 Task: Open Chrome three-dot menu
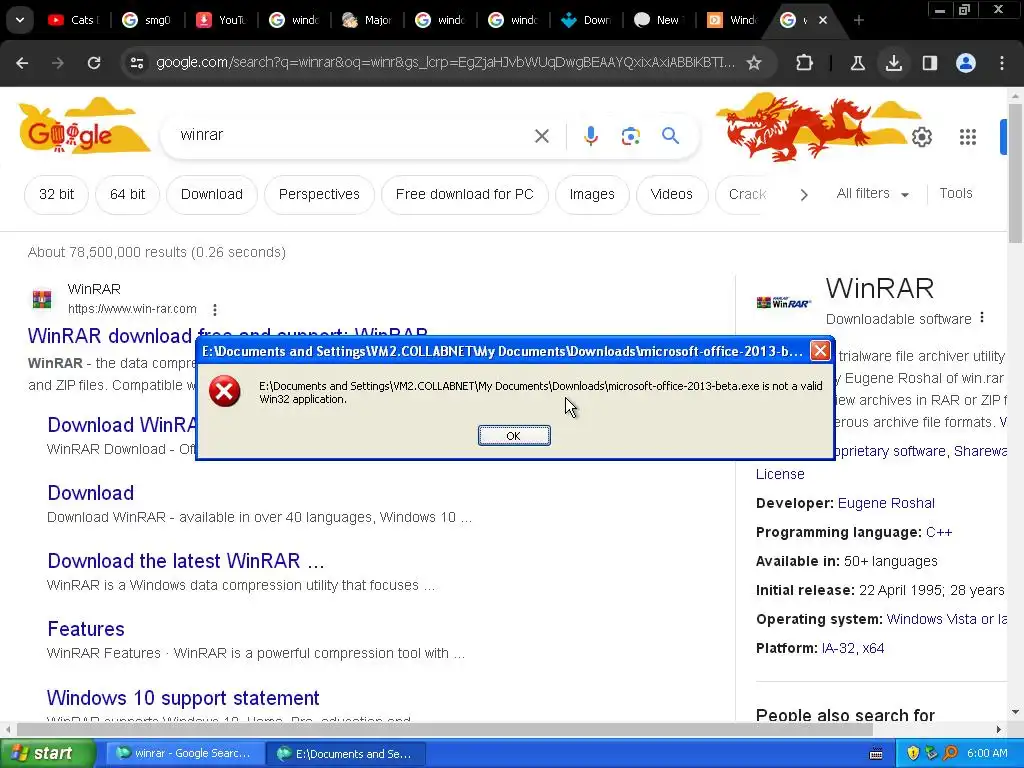tap(1002, 63)
